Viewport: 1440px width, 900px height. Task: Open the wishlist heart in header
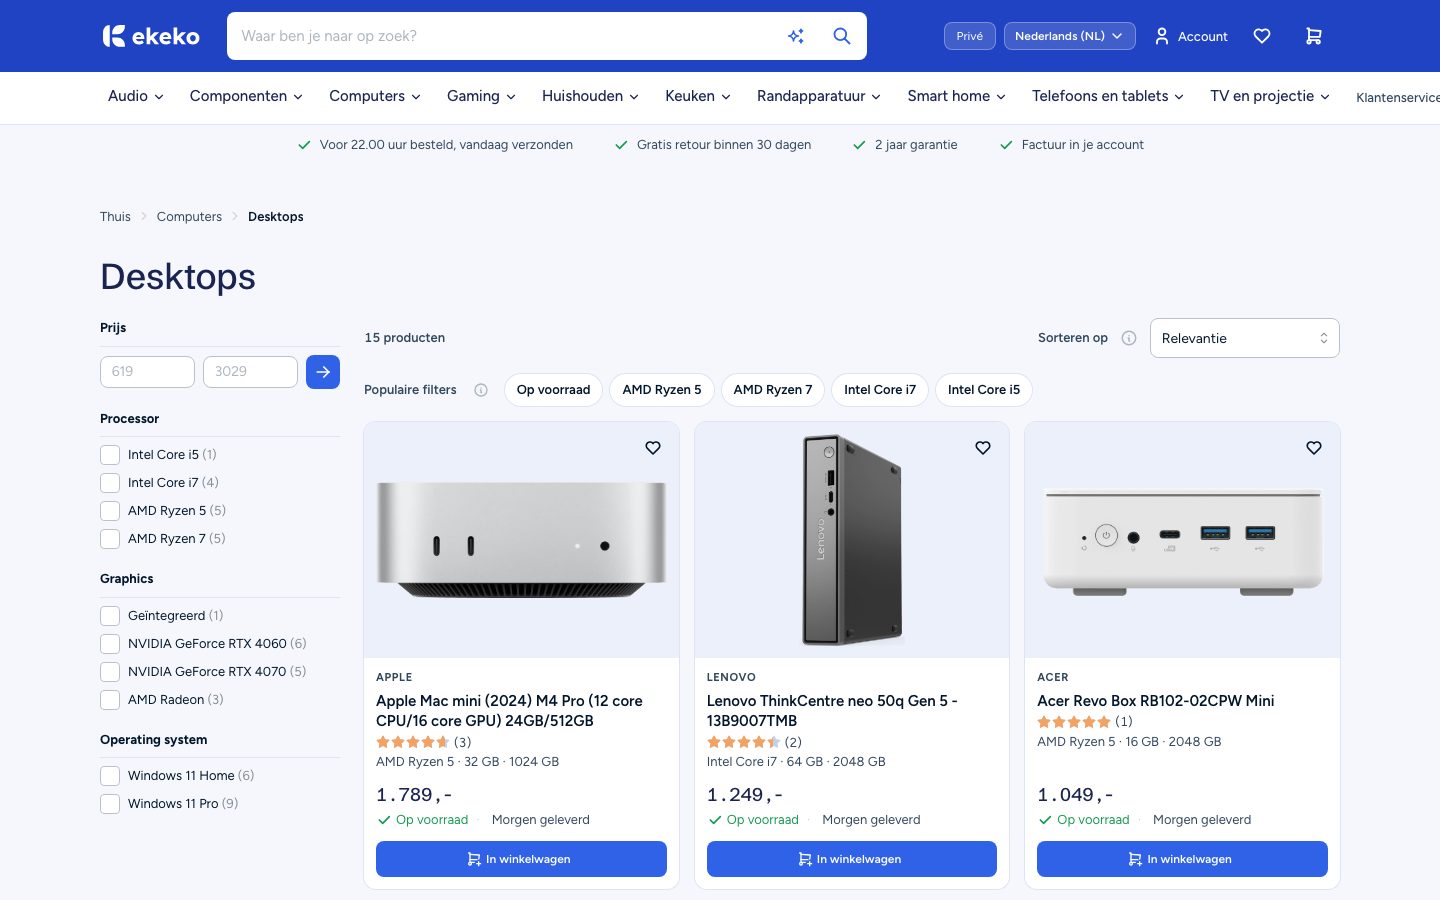tap(1262, 36)
